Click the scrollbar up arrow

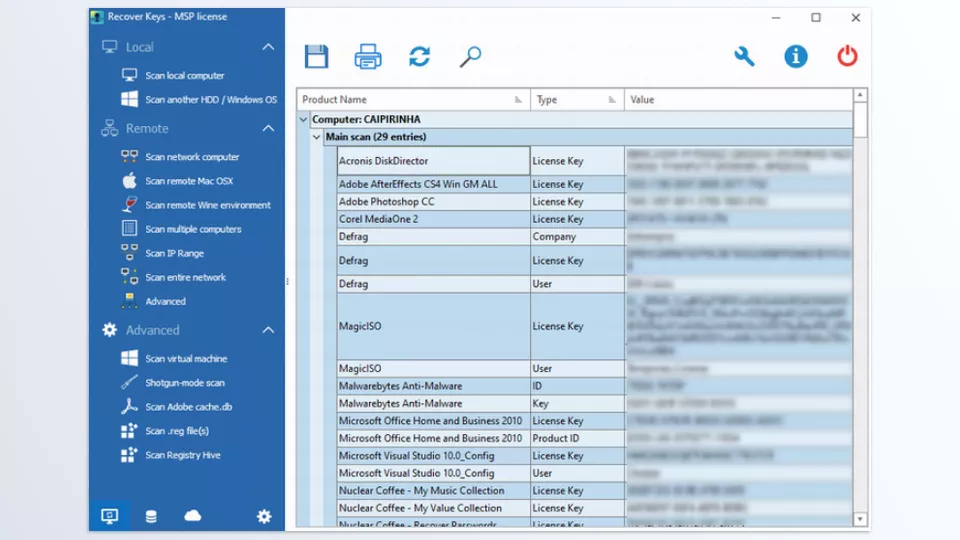(860, 95)
